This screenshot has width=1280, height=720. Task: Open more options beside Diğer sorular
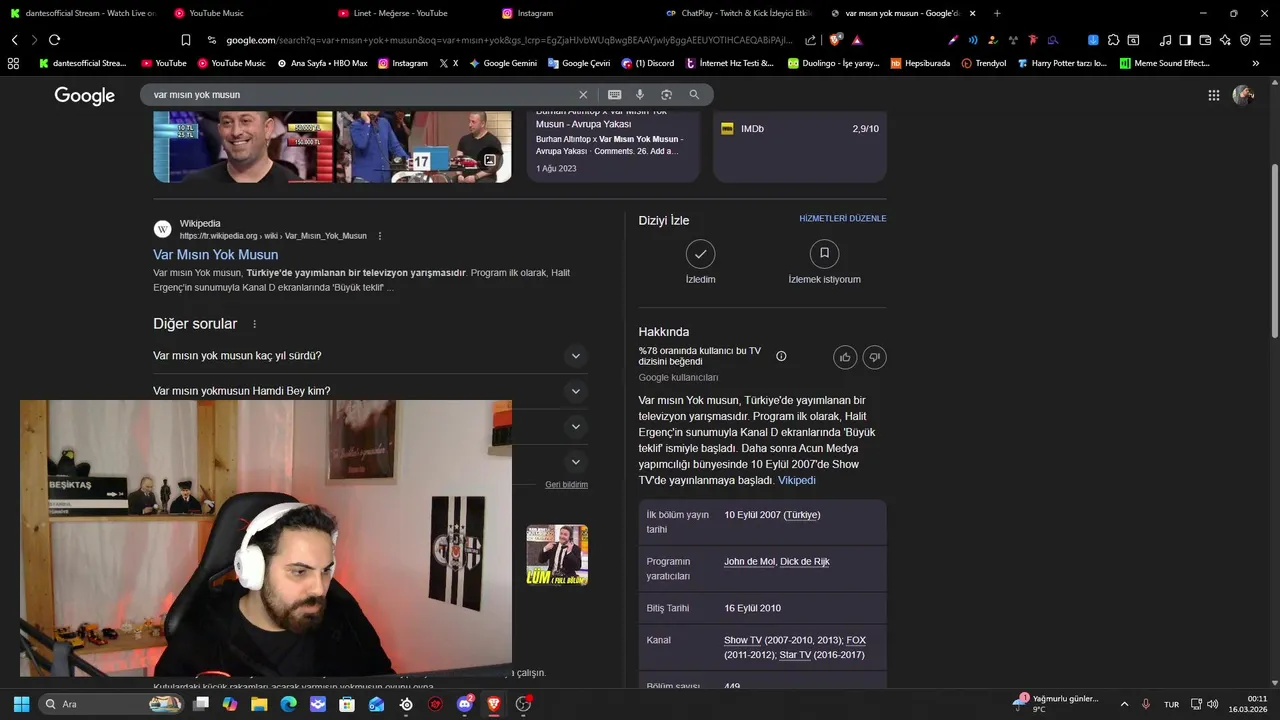254,324
